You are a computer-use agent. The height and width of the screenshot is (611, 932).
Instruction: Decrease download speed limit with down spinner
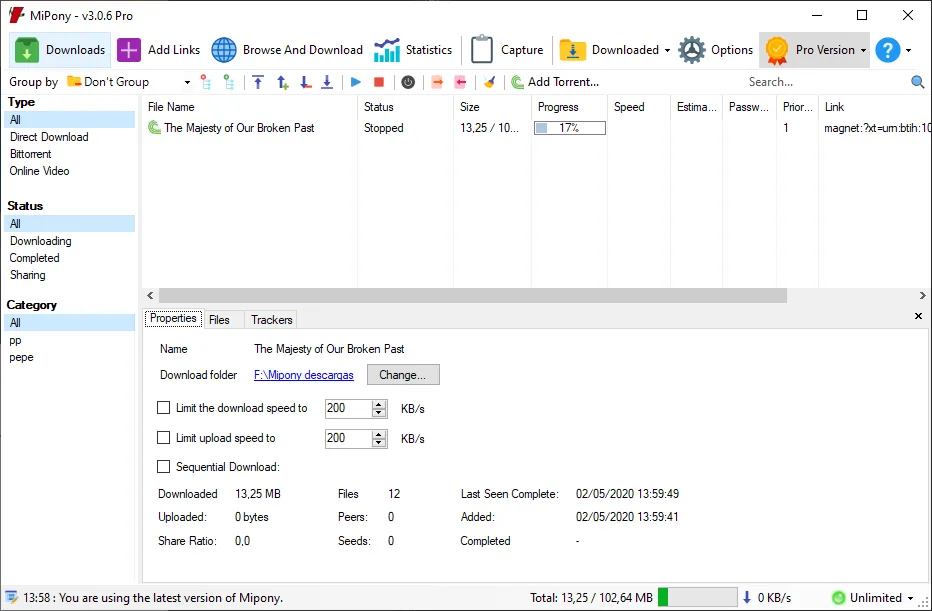(x=379, y=412)
